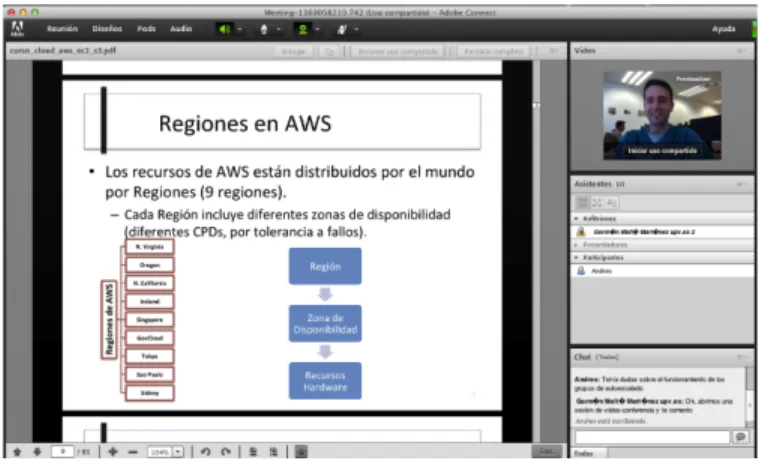Collapse the Anfitriones group

[577, 219]
